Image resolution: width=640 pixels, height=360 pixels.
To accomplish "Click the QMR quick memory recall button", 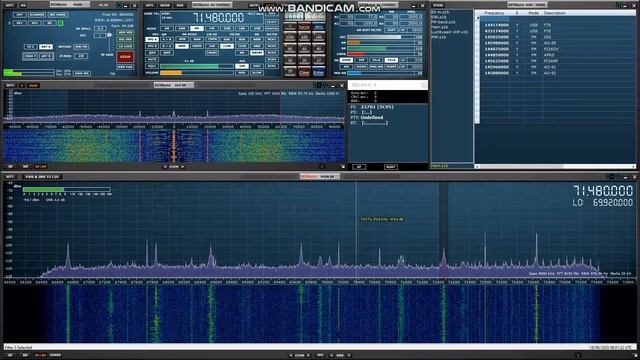I will tap(167, 53).
